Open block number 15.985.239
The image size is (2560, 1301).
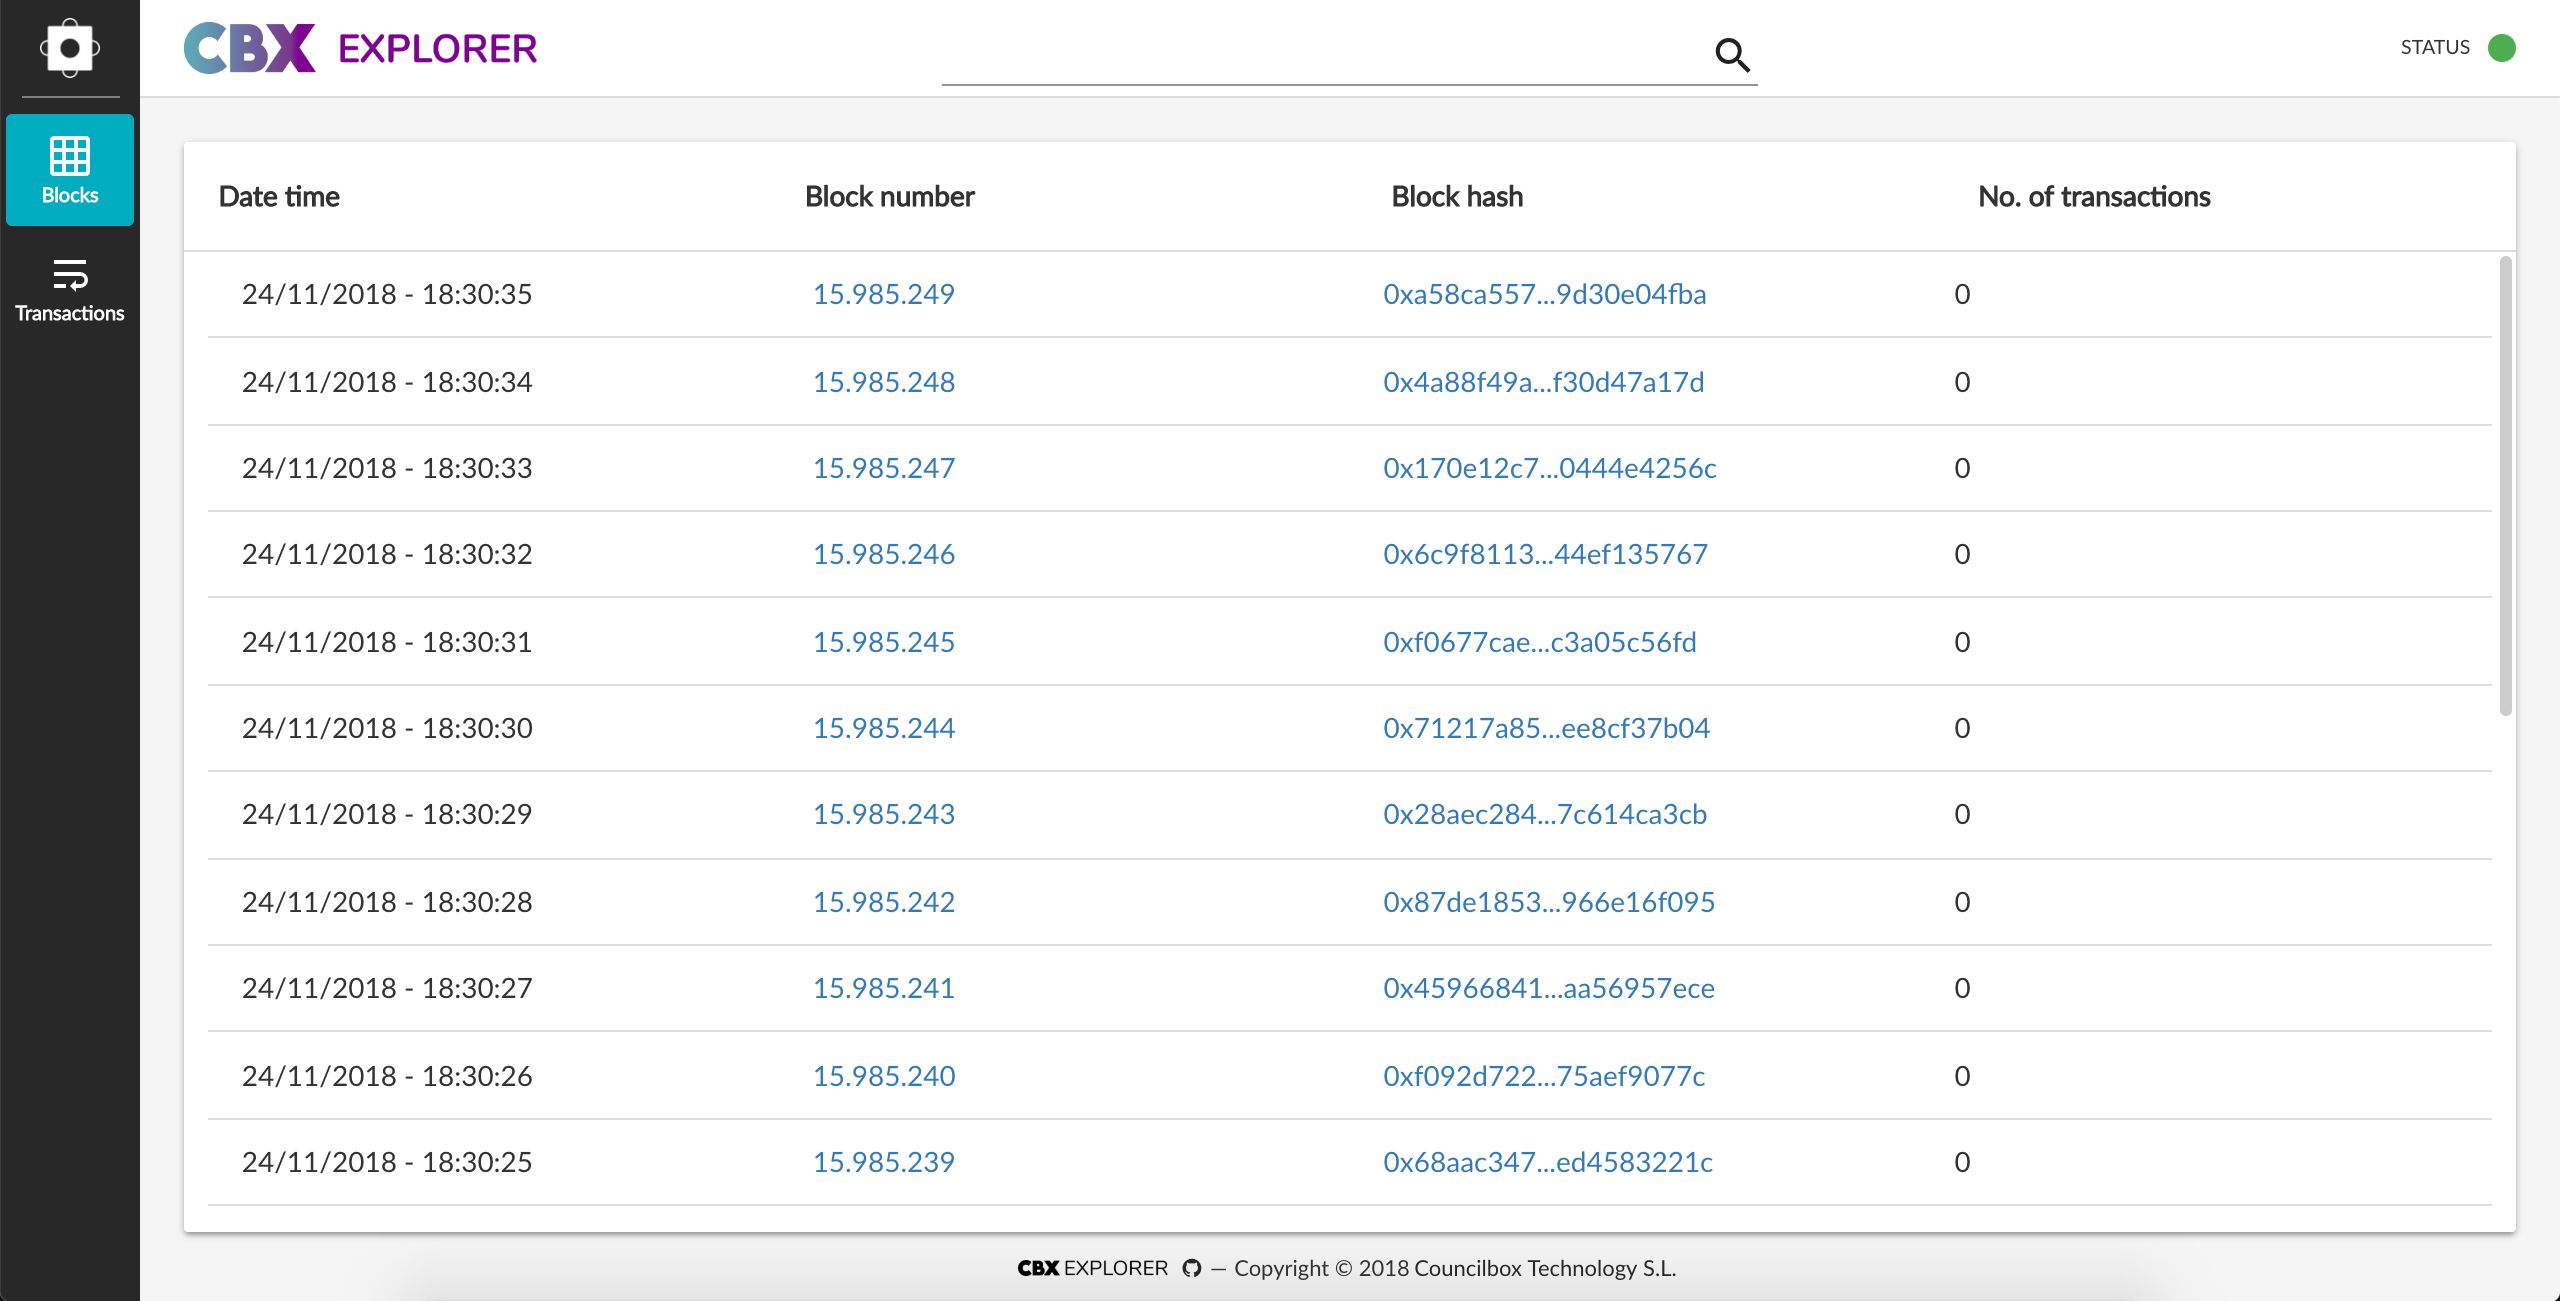[x=883, y=1162]
